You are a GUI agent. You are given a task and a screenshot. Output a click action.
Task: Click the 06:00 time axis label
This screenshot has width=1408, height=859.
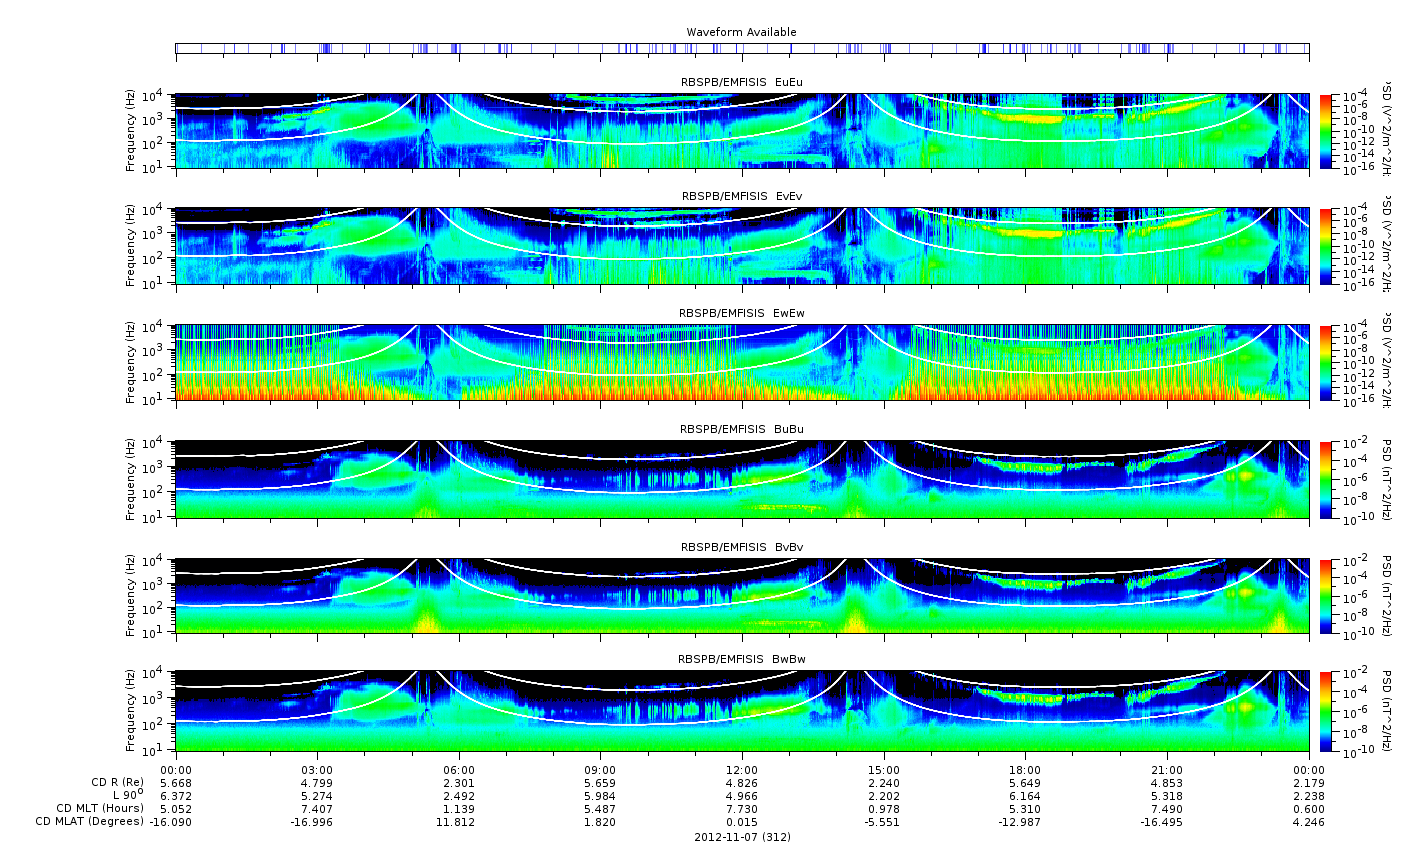coord(459,770)
